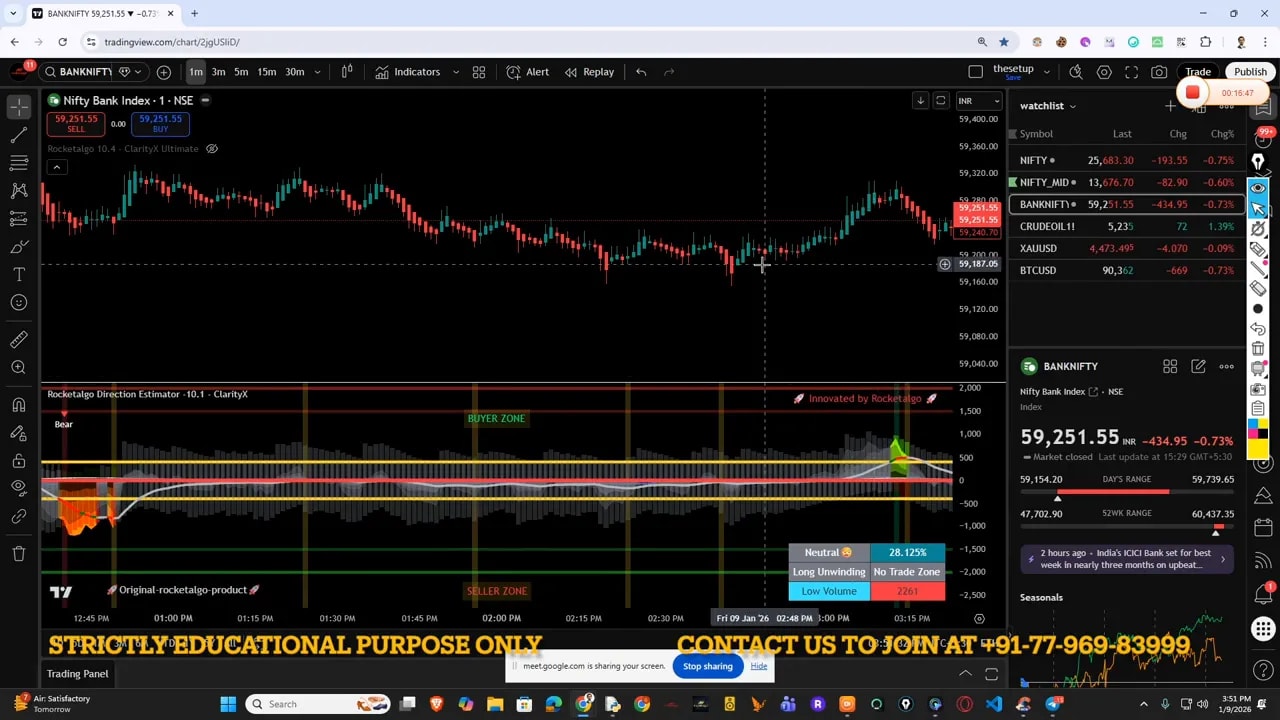Hide the ClarityX Ultimate indicator
The image size is (1280, 720).
210,148
